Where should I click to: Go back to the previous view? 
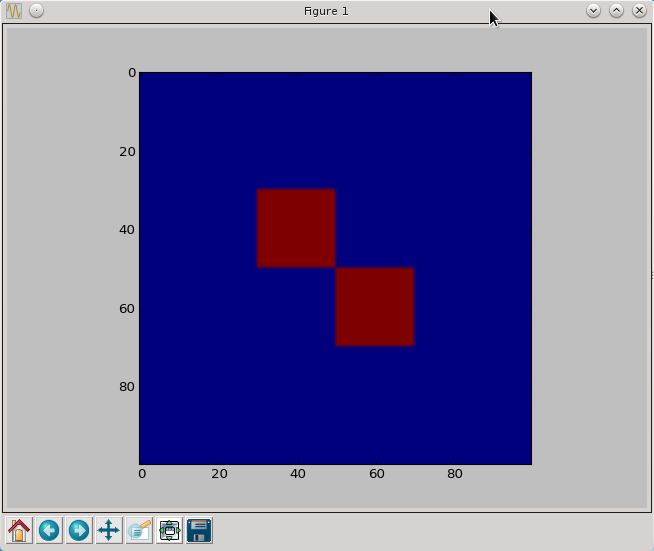point(49,530)
